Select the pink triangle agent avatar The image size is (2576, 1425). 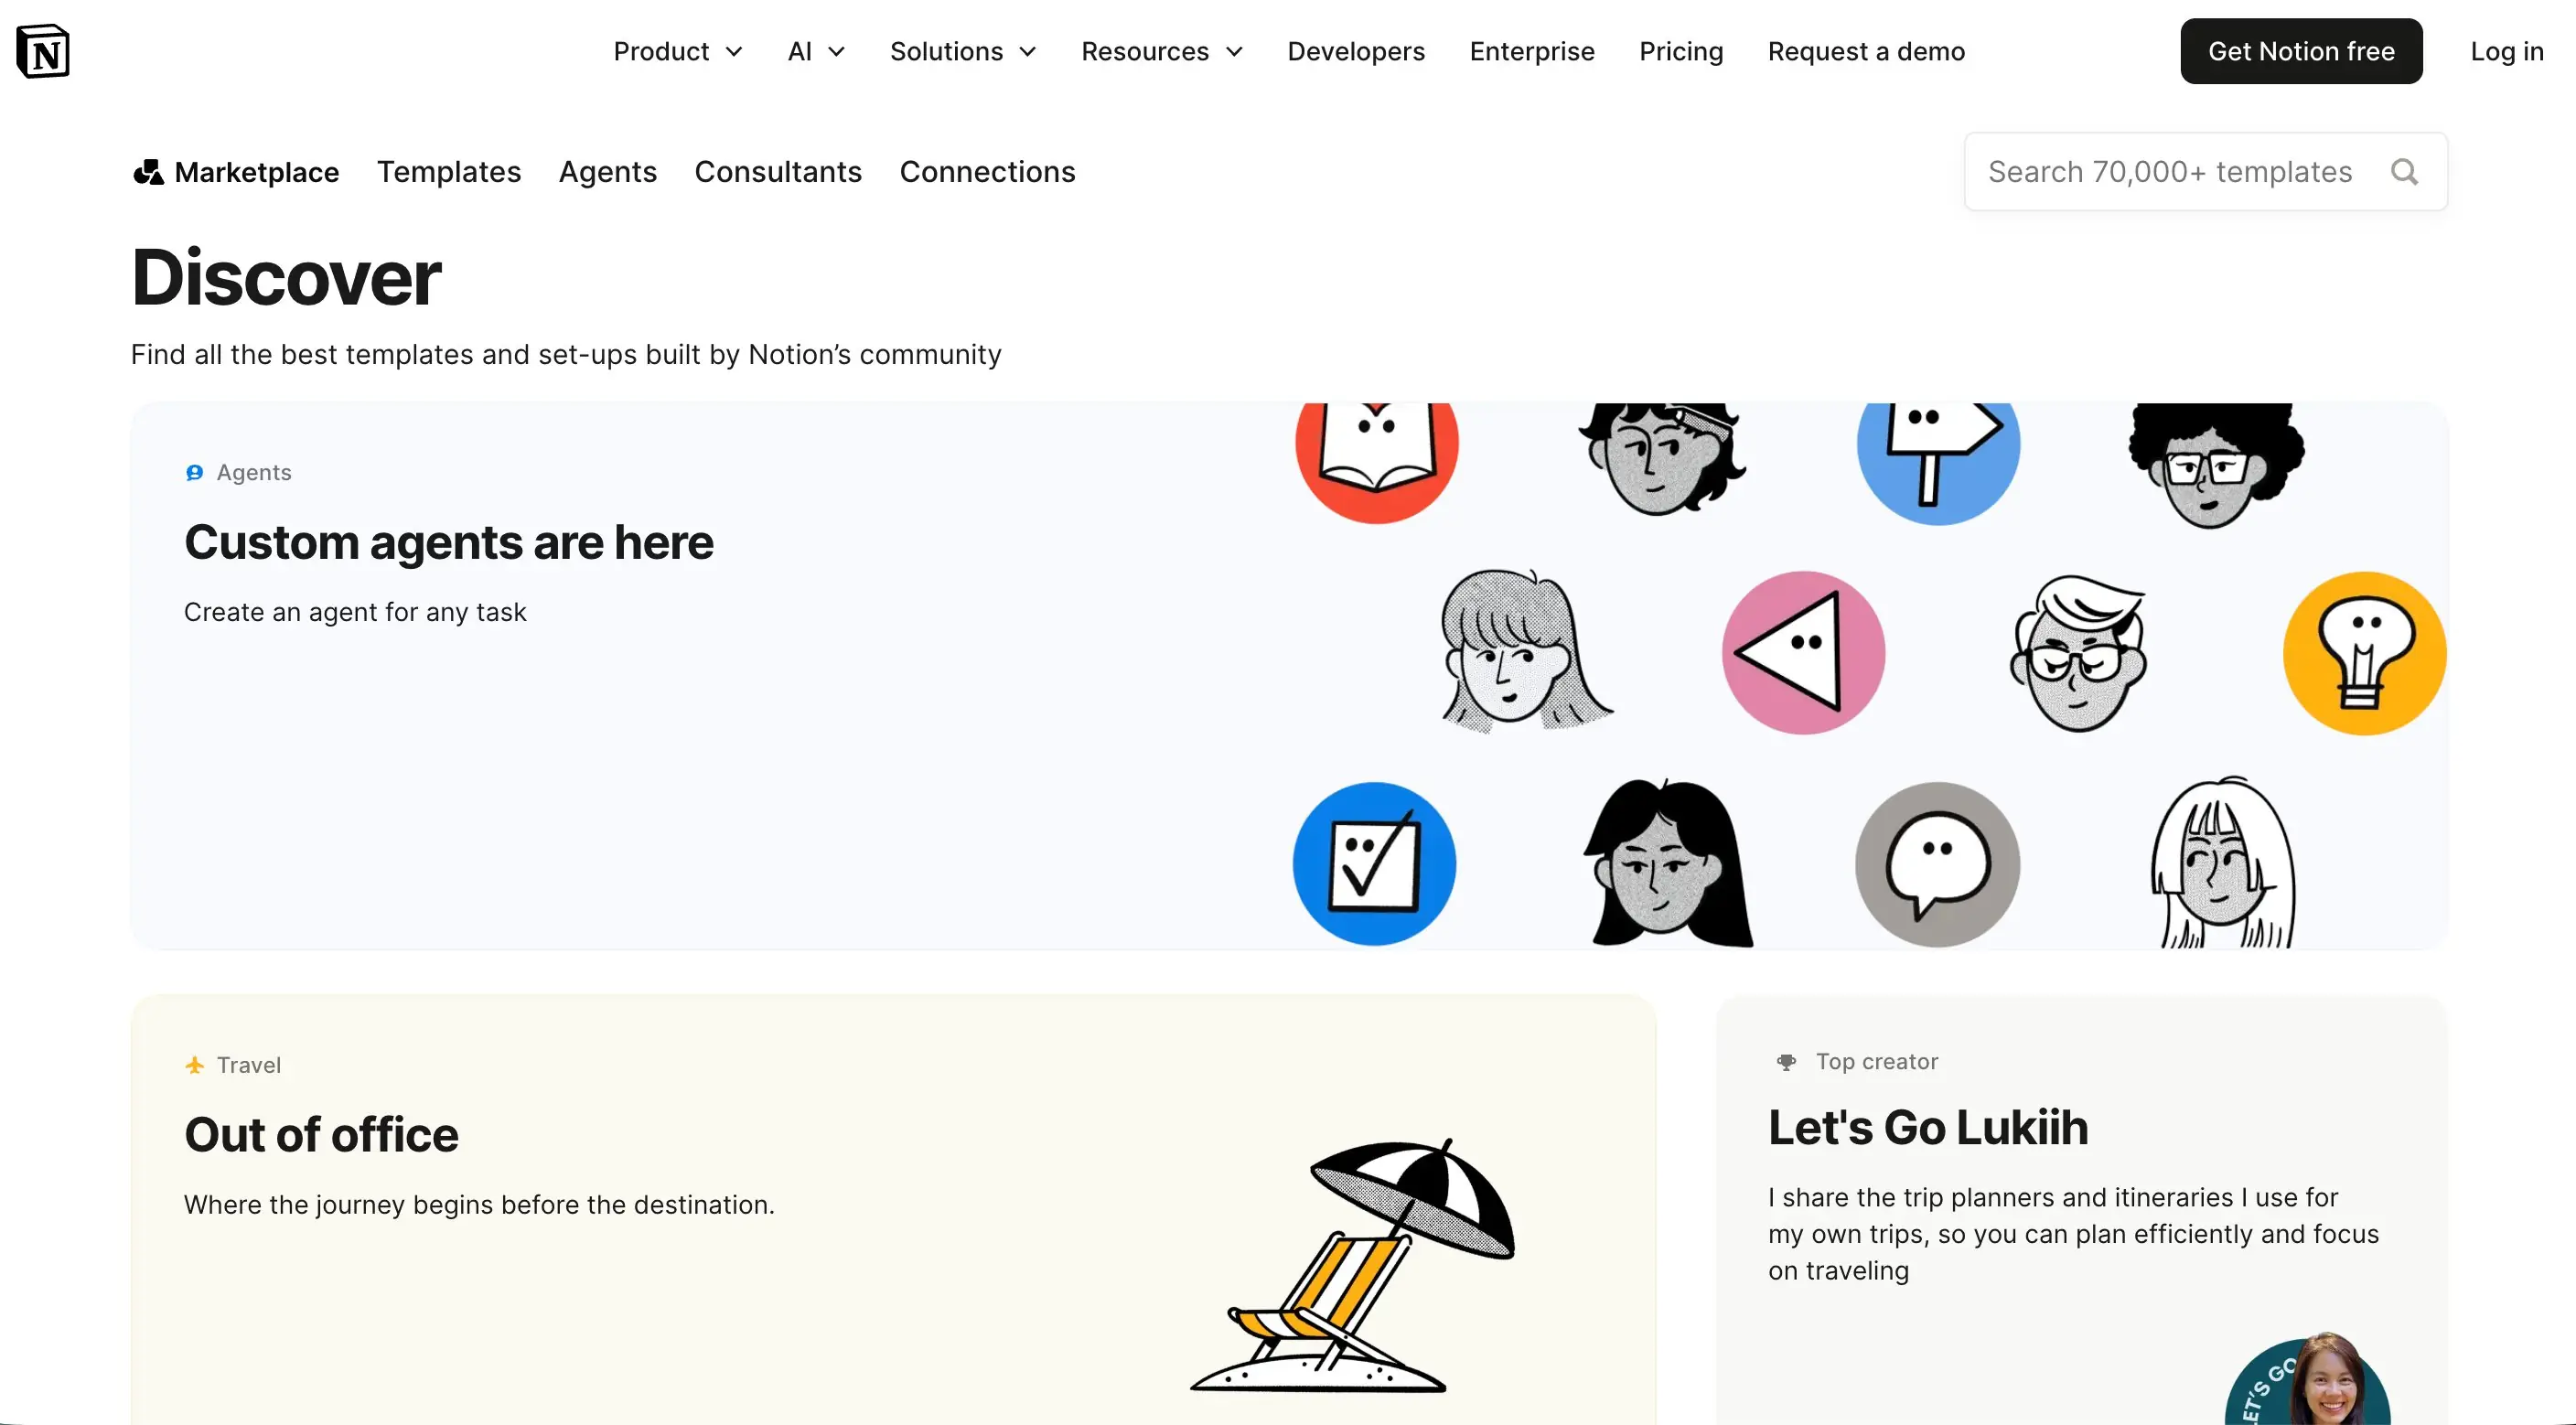tap(1803, 652)
